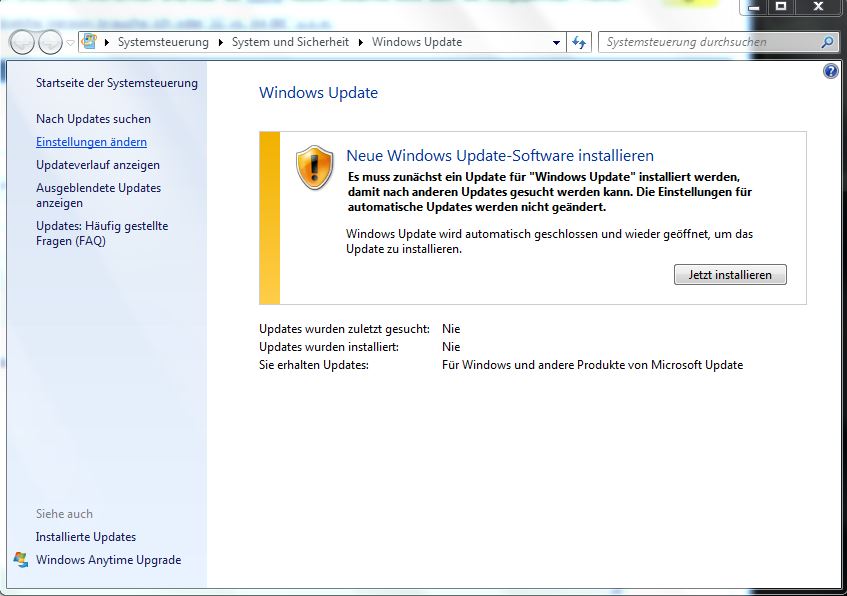Open Updates: Häufig gestellte Fragen (FAQ)
Viewport: 847px width, 596px height.
(102, 233)
